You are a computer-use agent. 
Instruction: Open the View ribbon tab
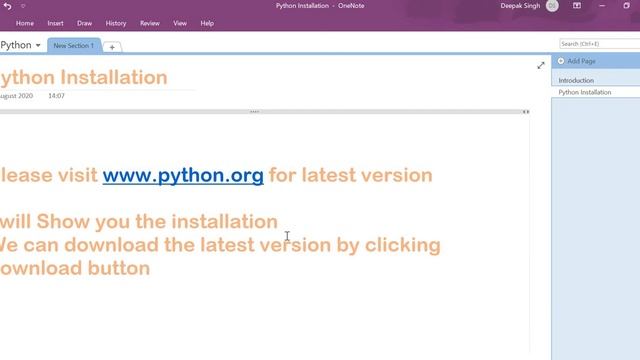tap(180, 23)
